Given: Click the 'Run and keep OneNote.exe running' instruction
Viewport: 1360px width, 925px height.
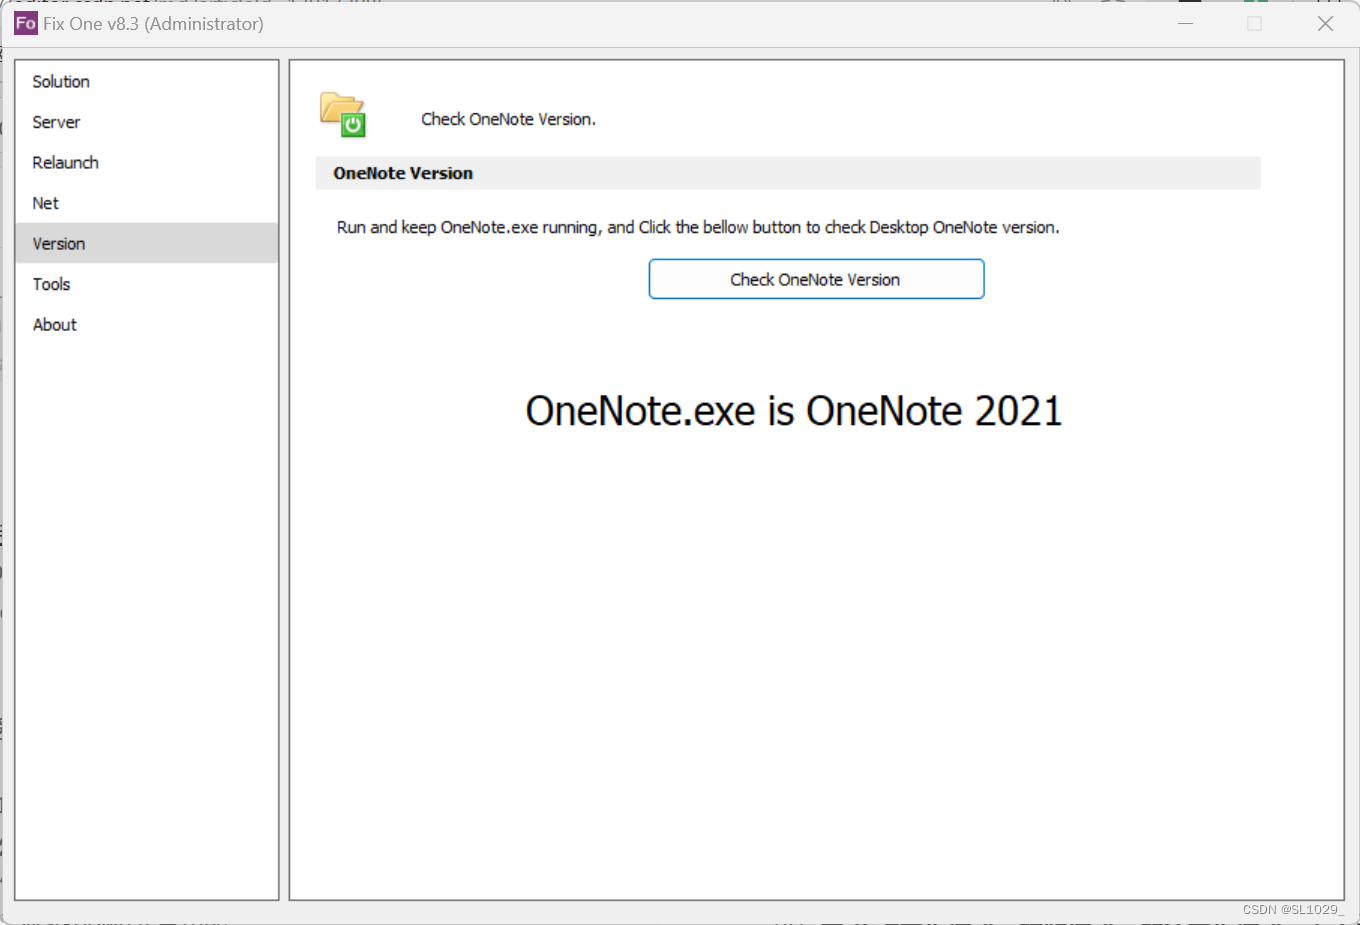Looking at the screenshot, I should click(698, 227).
